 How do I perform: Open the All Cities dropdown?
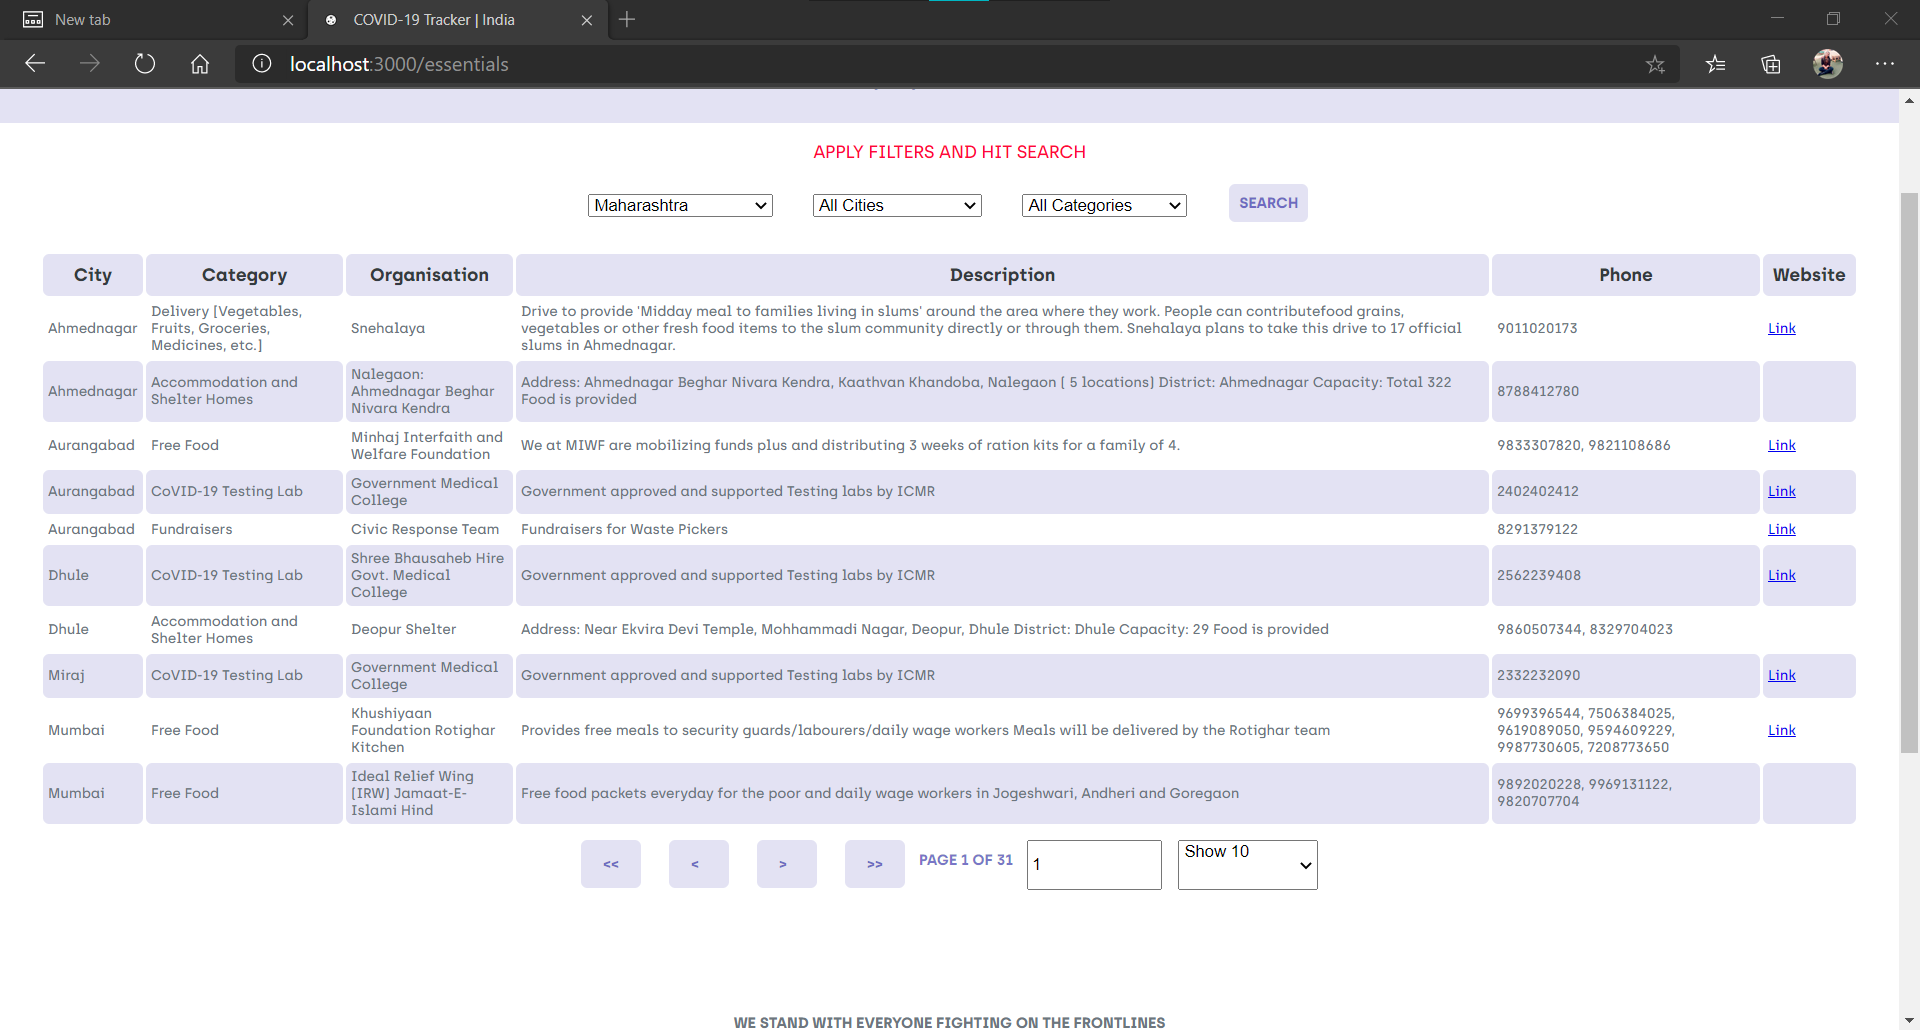pyautogui.click(x=897, y=205)
